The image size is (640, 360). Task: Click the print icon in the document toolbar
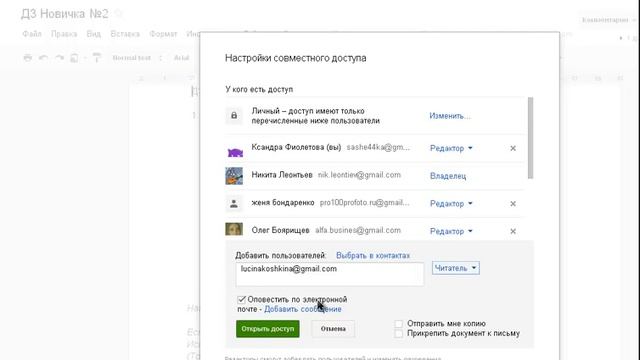tap(28, 58)
